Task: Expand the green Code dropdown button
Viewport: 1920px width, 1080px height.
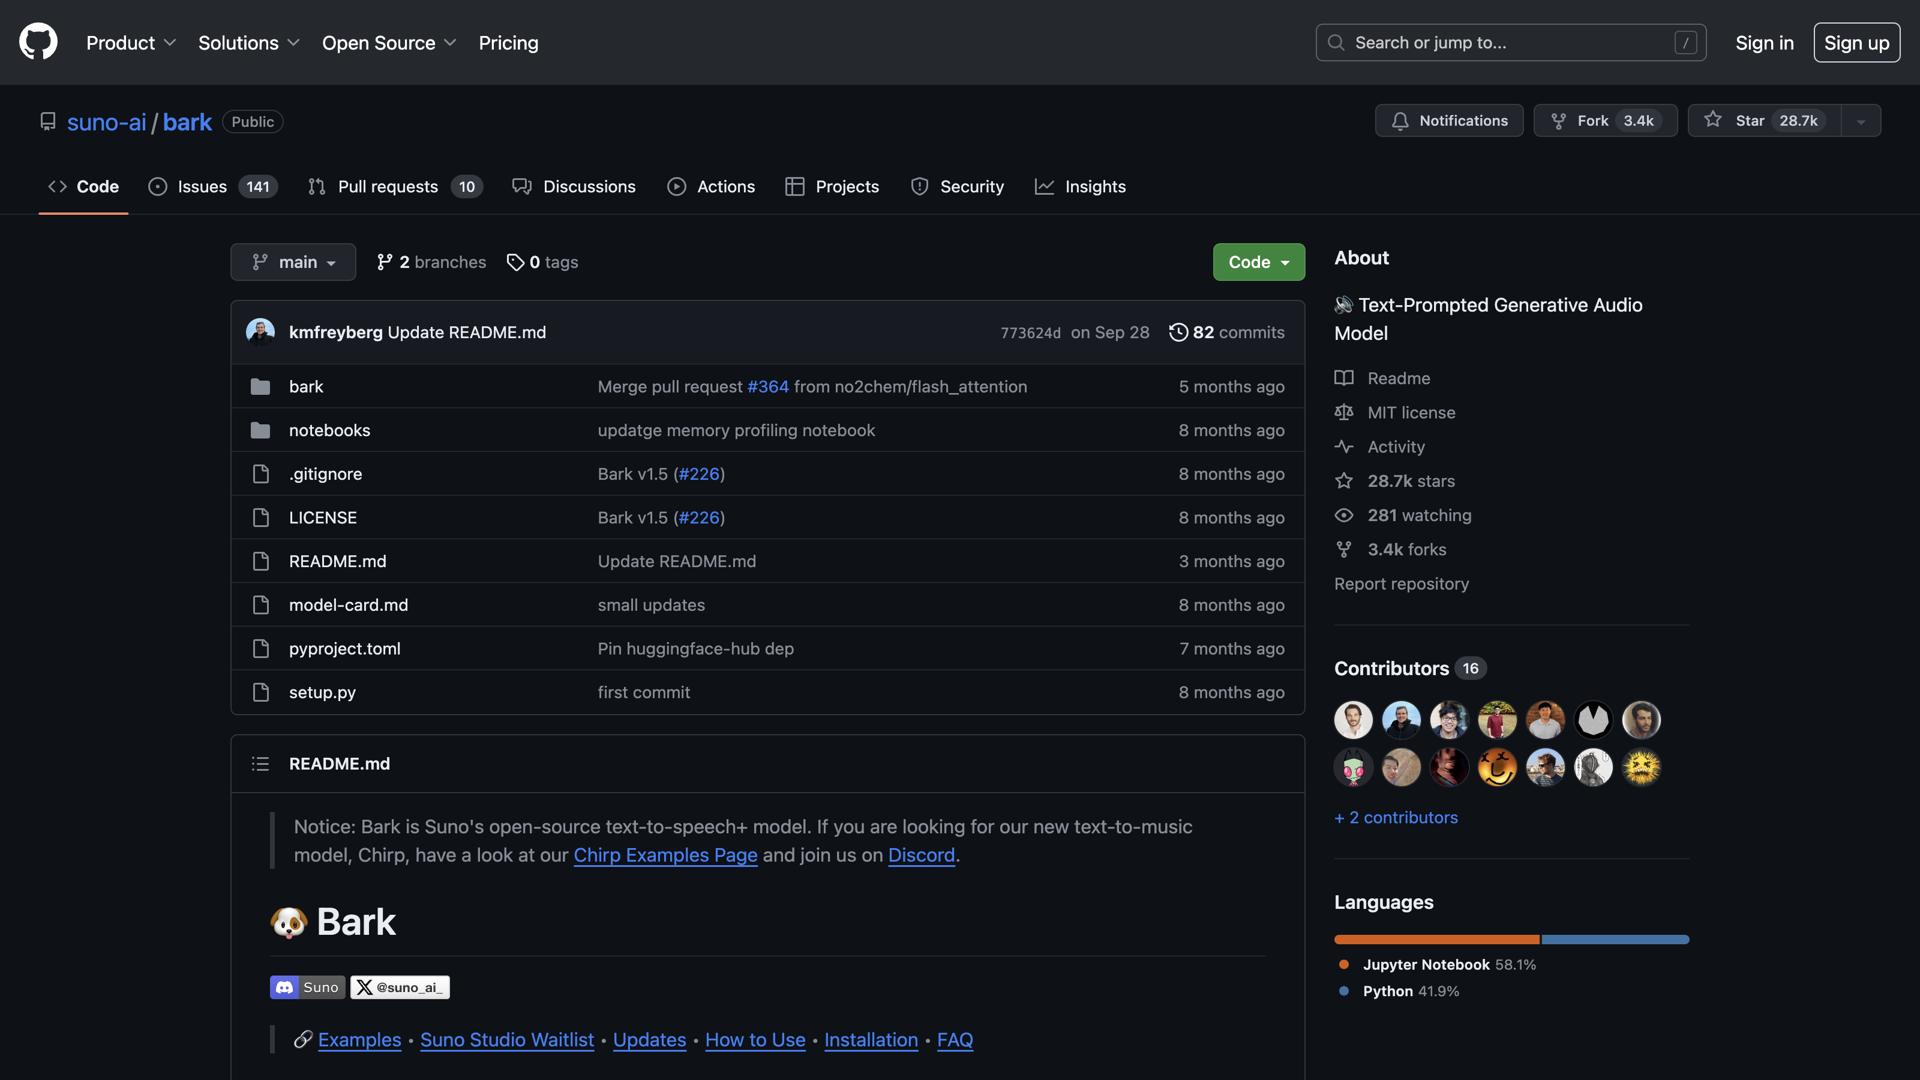Action: [1258, 262]
